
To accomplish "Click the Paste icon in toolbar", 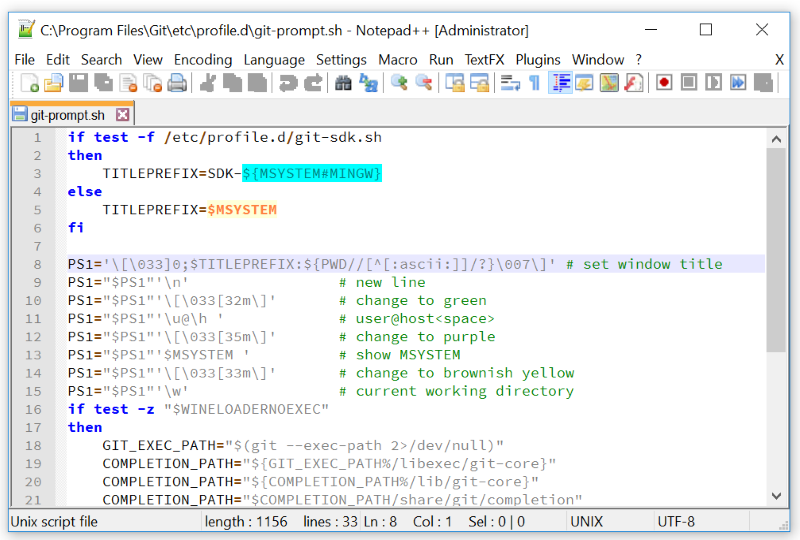I will [x=257, y=83].
